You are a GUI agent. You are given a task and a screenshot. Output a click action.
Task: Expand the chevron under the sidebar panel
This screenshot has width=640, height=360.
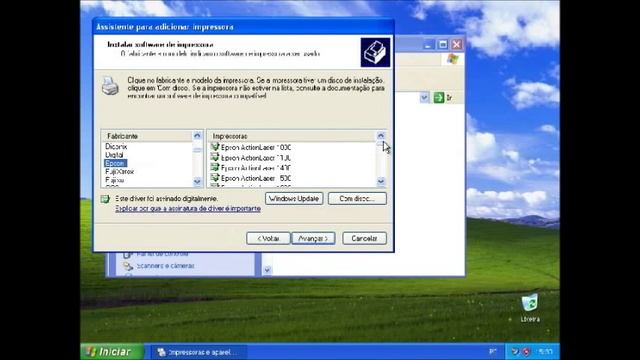tap(267, 270)
